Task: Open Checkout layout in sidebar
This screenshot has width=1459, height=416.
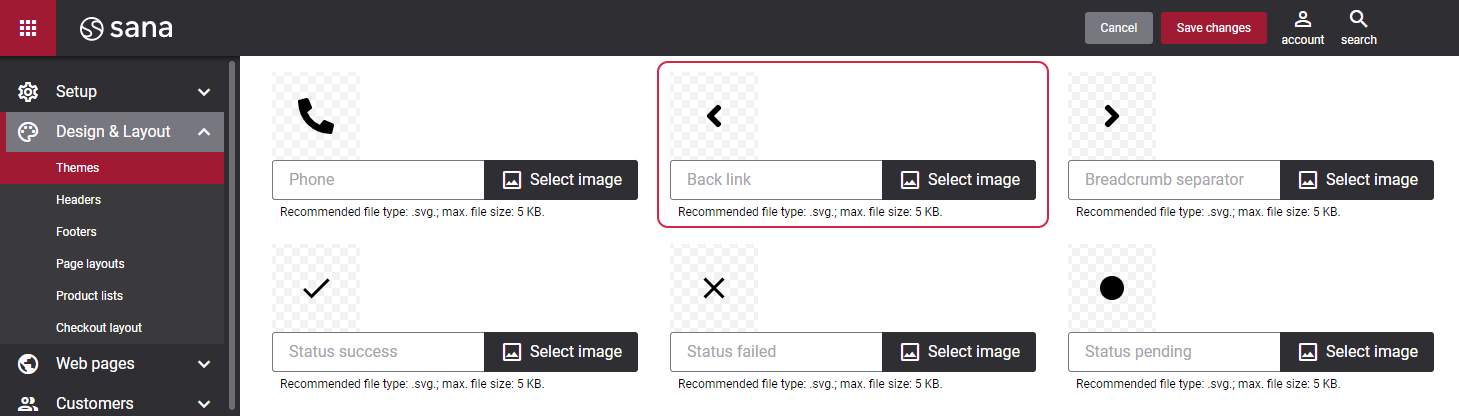Action: 99,328
